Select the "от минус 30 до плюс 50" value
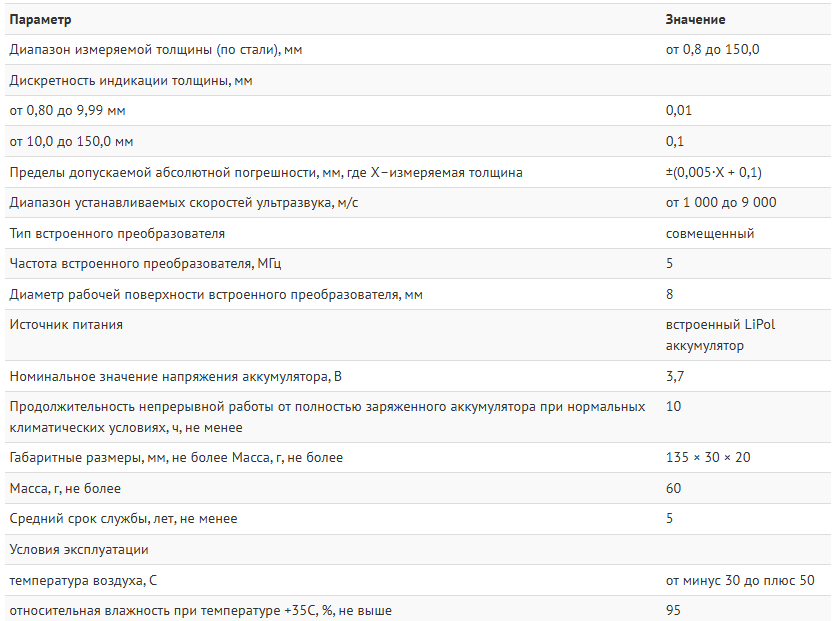 click(x=740, y=580)
